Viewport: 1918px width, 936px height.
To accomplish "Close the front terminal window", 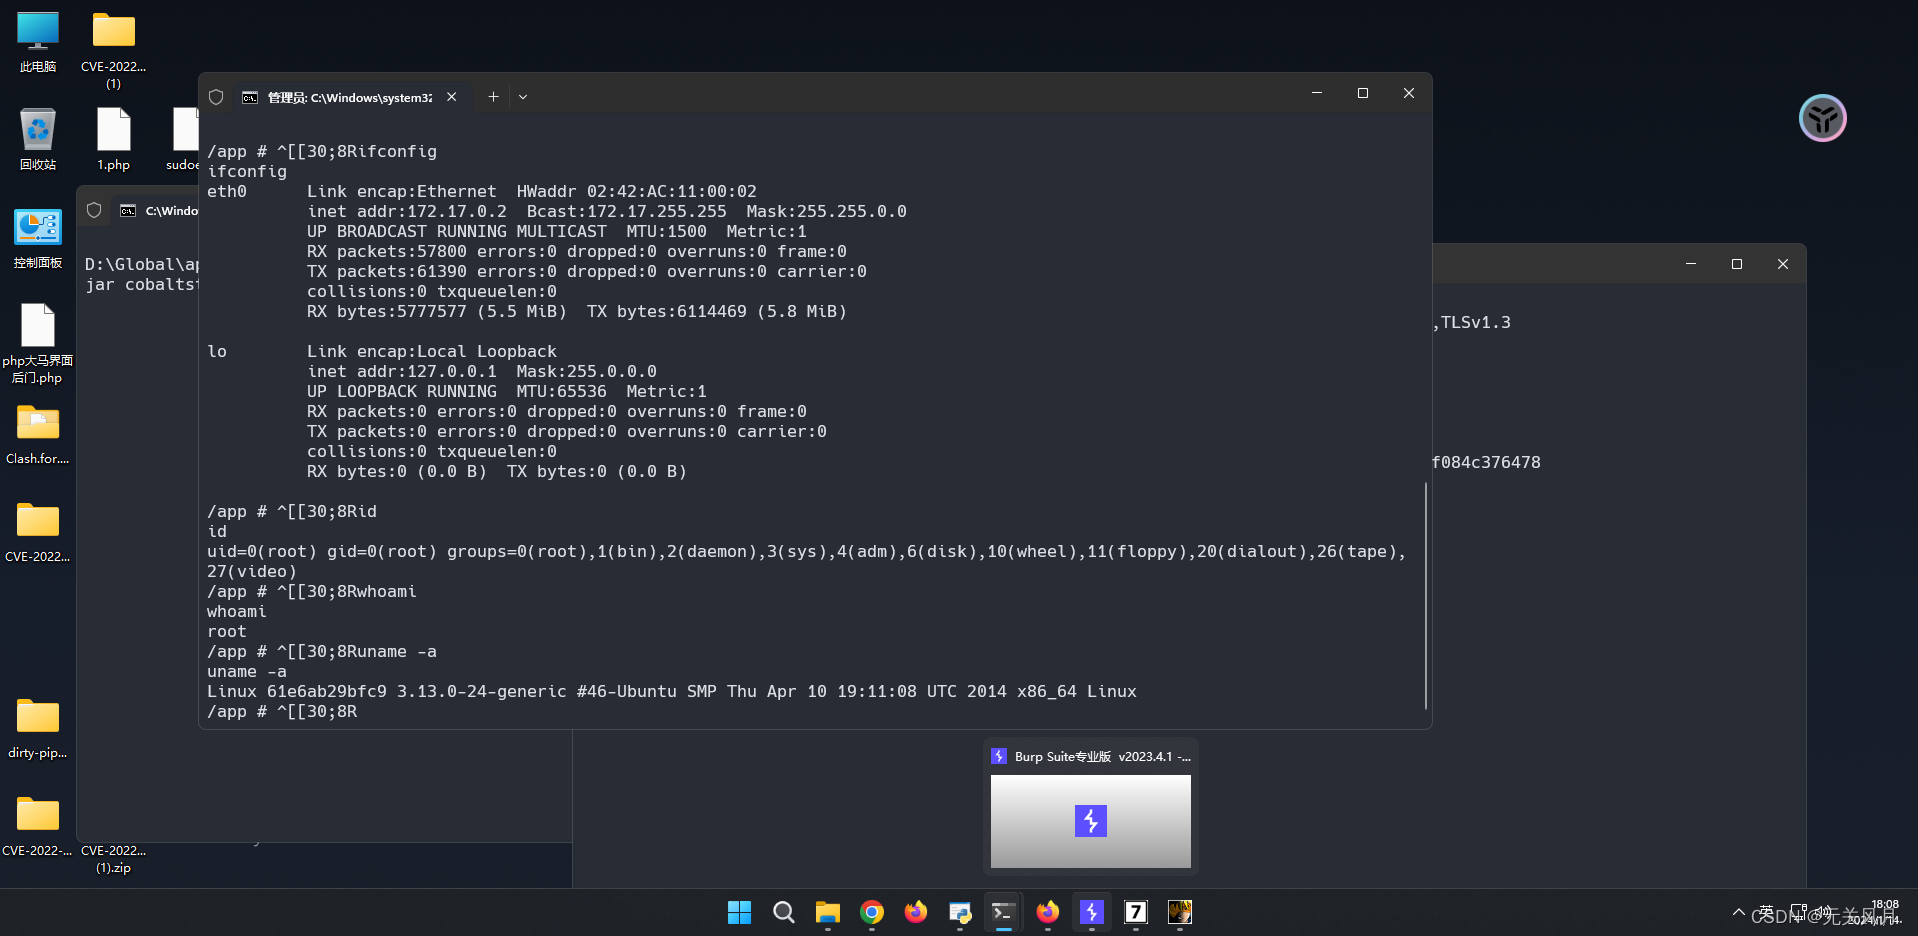I will coord(1409,93).
